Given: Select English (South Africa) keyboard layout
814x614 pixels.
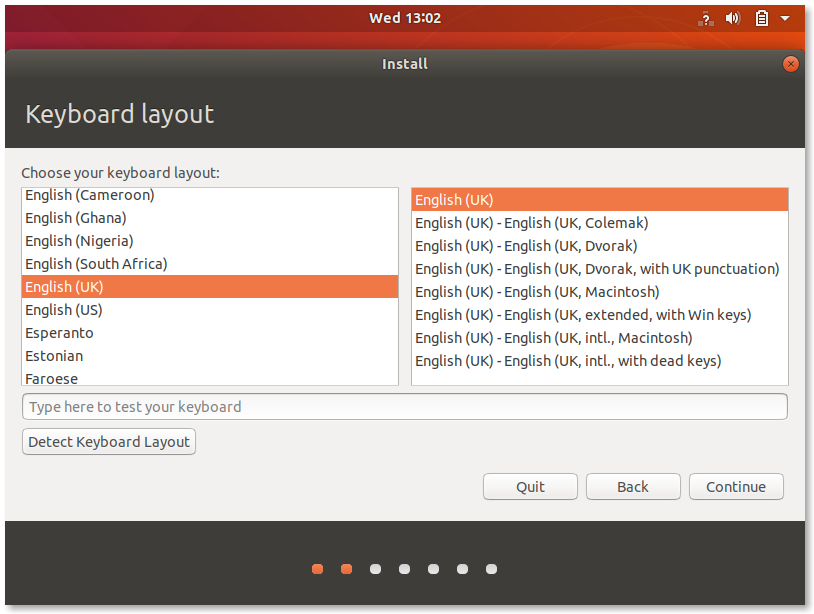Looking at the screenshot, I should 210,264.
